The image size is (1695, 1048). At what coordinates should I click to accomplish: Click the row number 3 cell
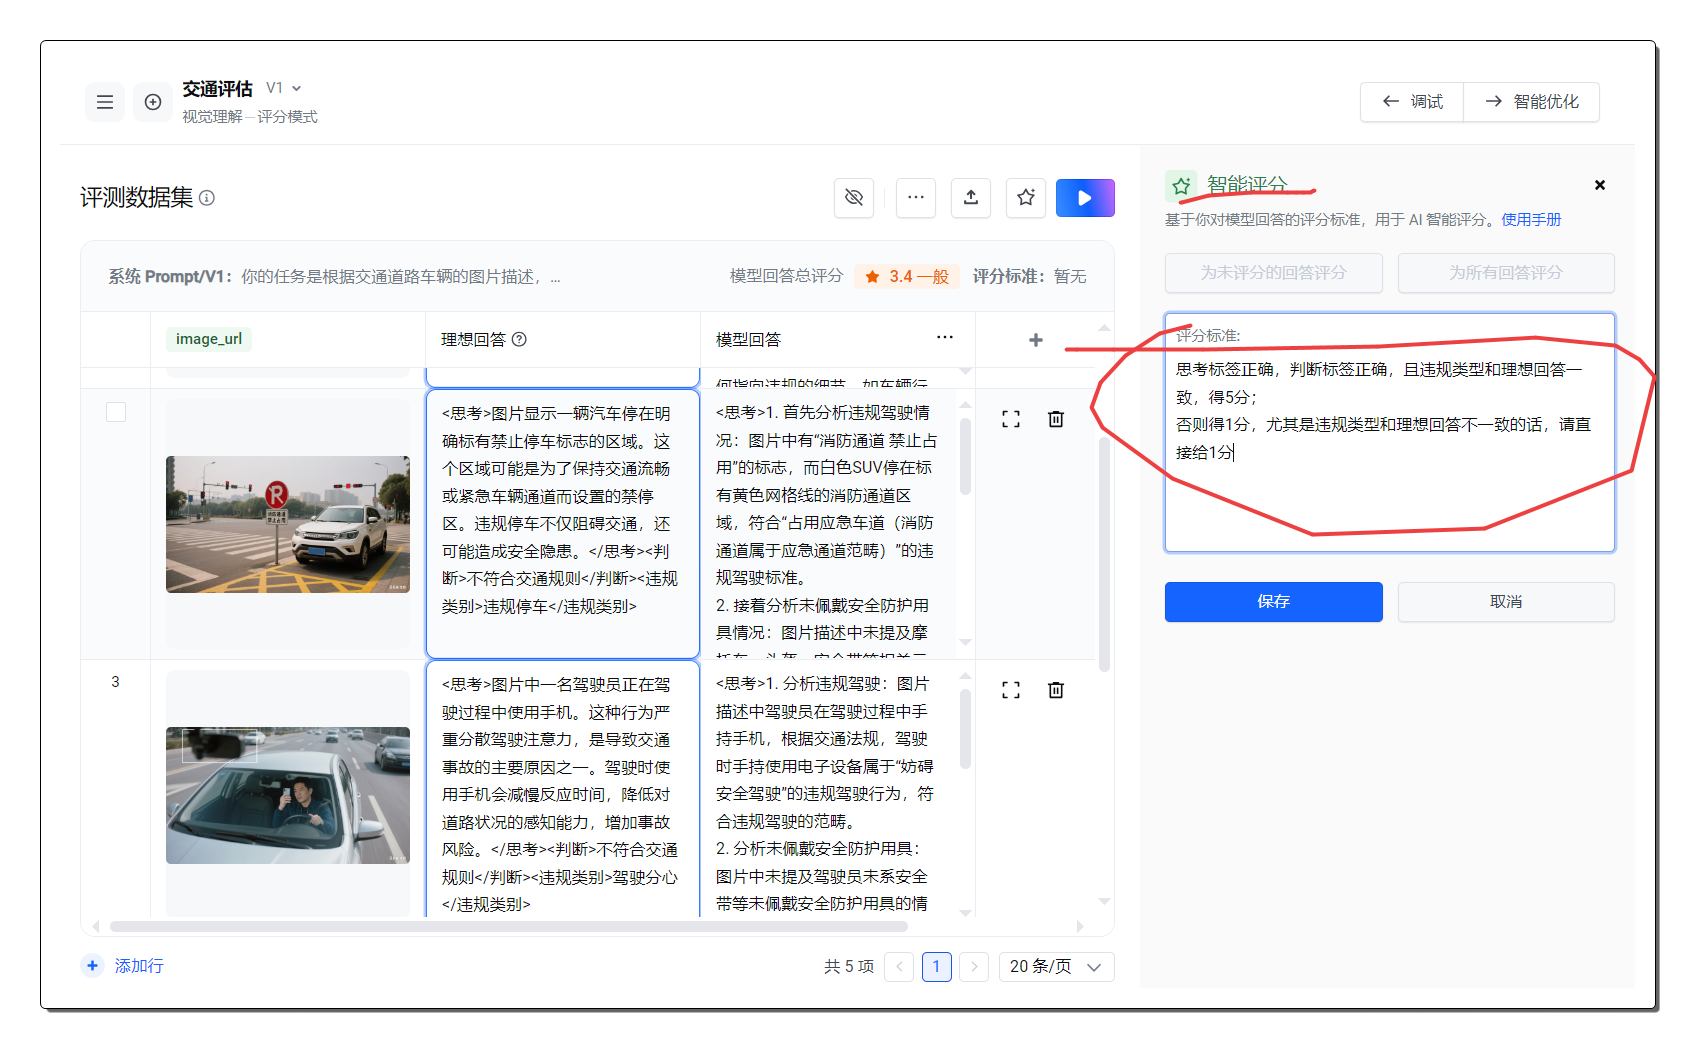115,682
